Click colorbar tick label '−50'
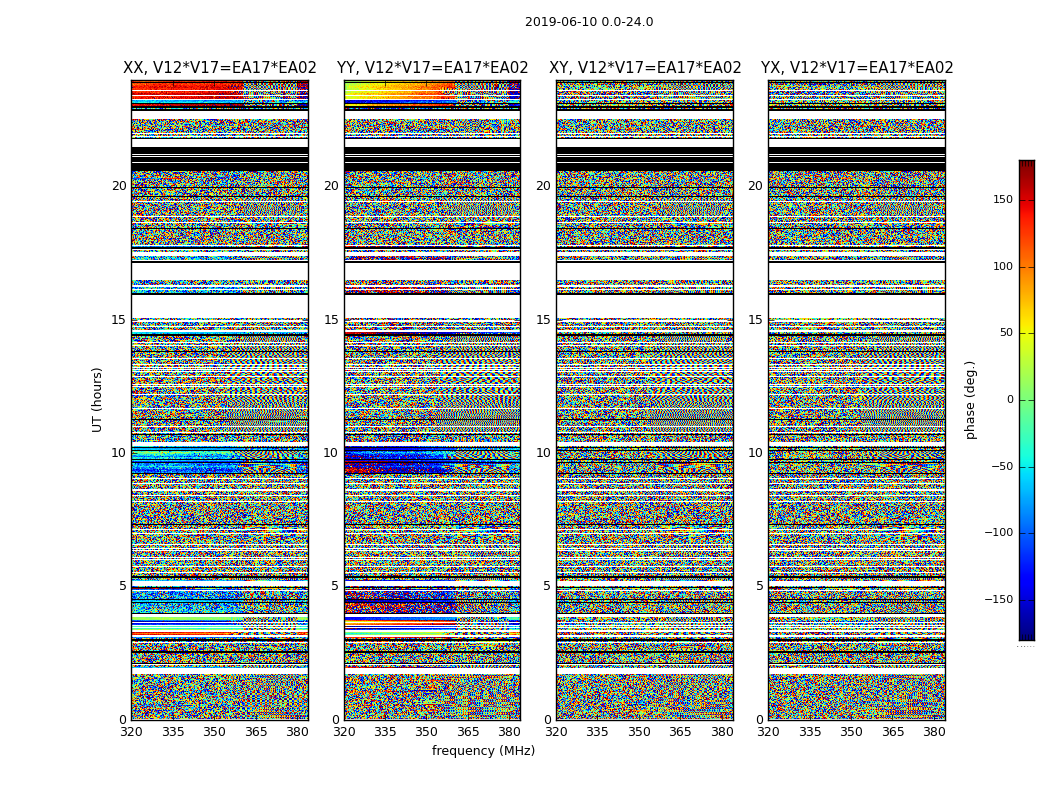 point(1002,467)
